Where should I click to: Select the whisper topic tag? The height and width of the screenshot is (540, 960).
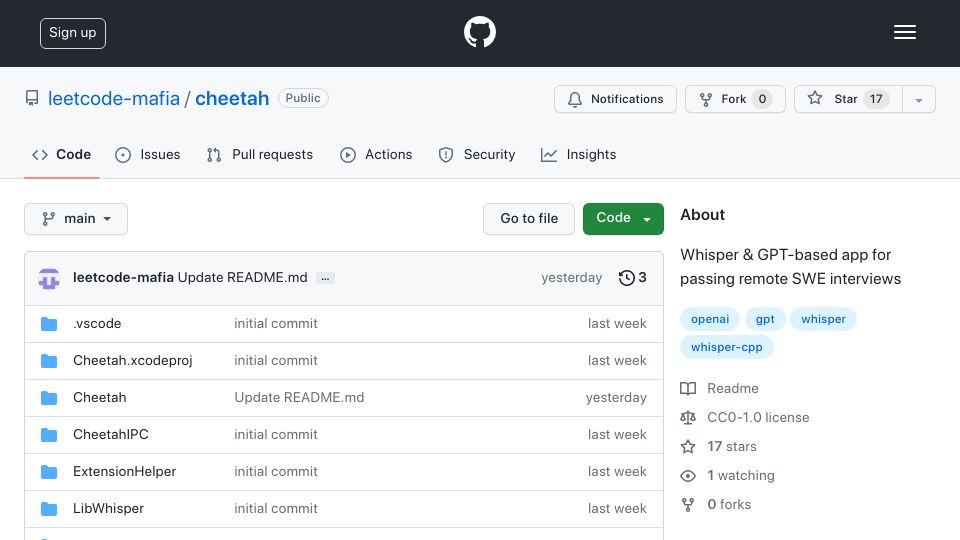(823, 319)
